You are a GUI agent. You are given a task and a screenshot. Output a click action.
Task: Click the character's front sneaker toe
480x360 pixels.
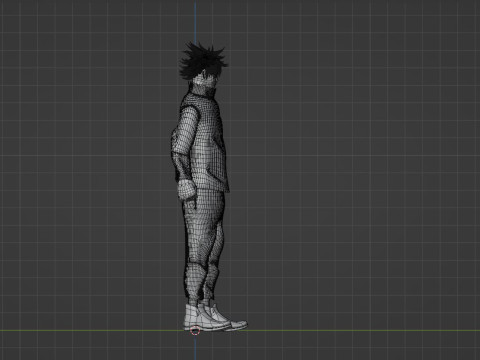tap(239, 324)
